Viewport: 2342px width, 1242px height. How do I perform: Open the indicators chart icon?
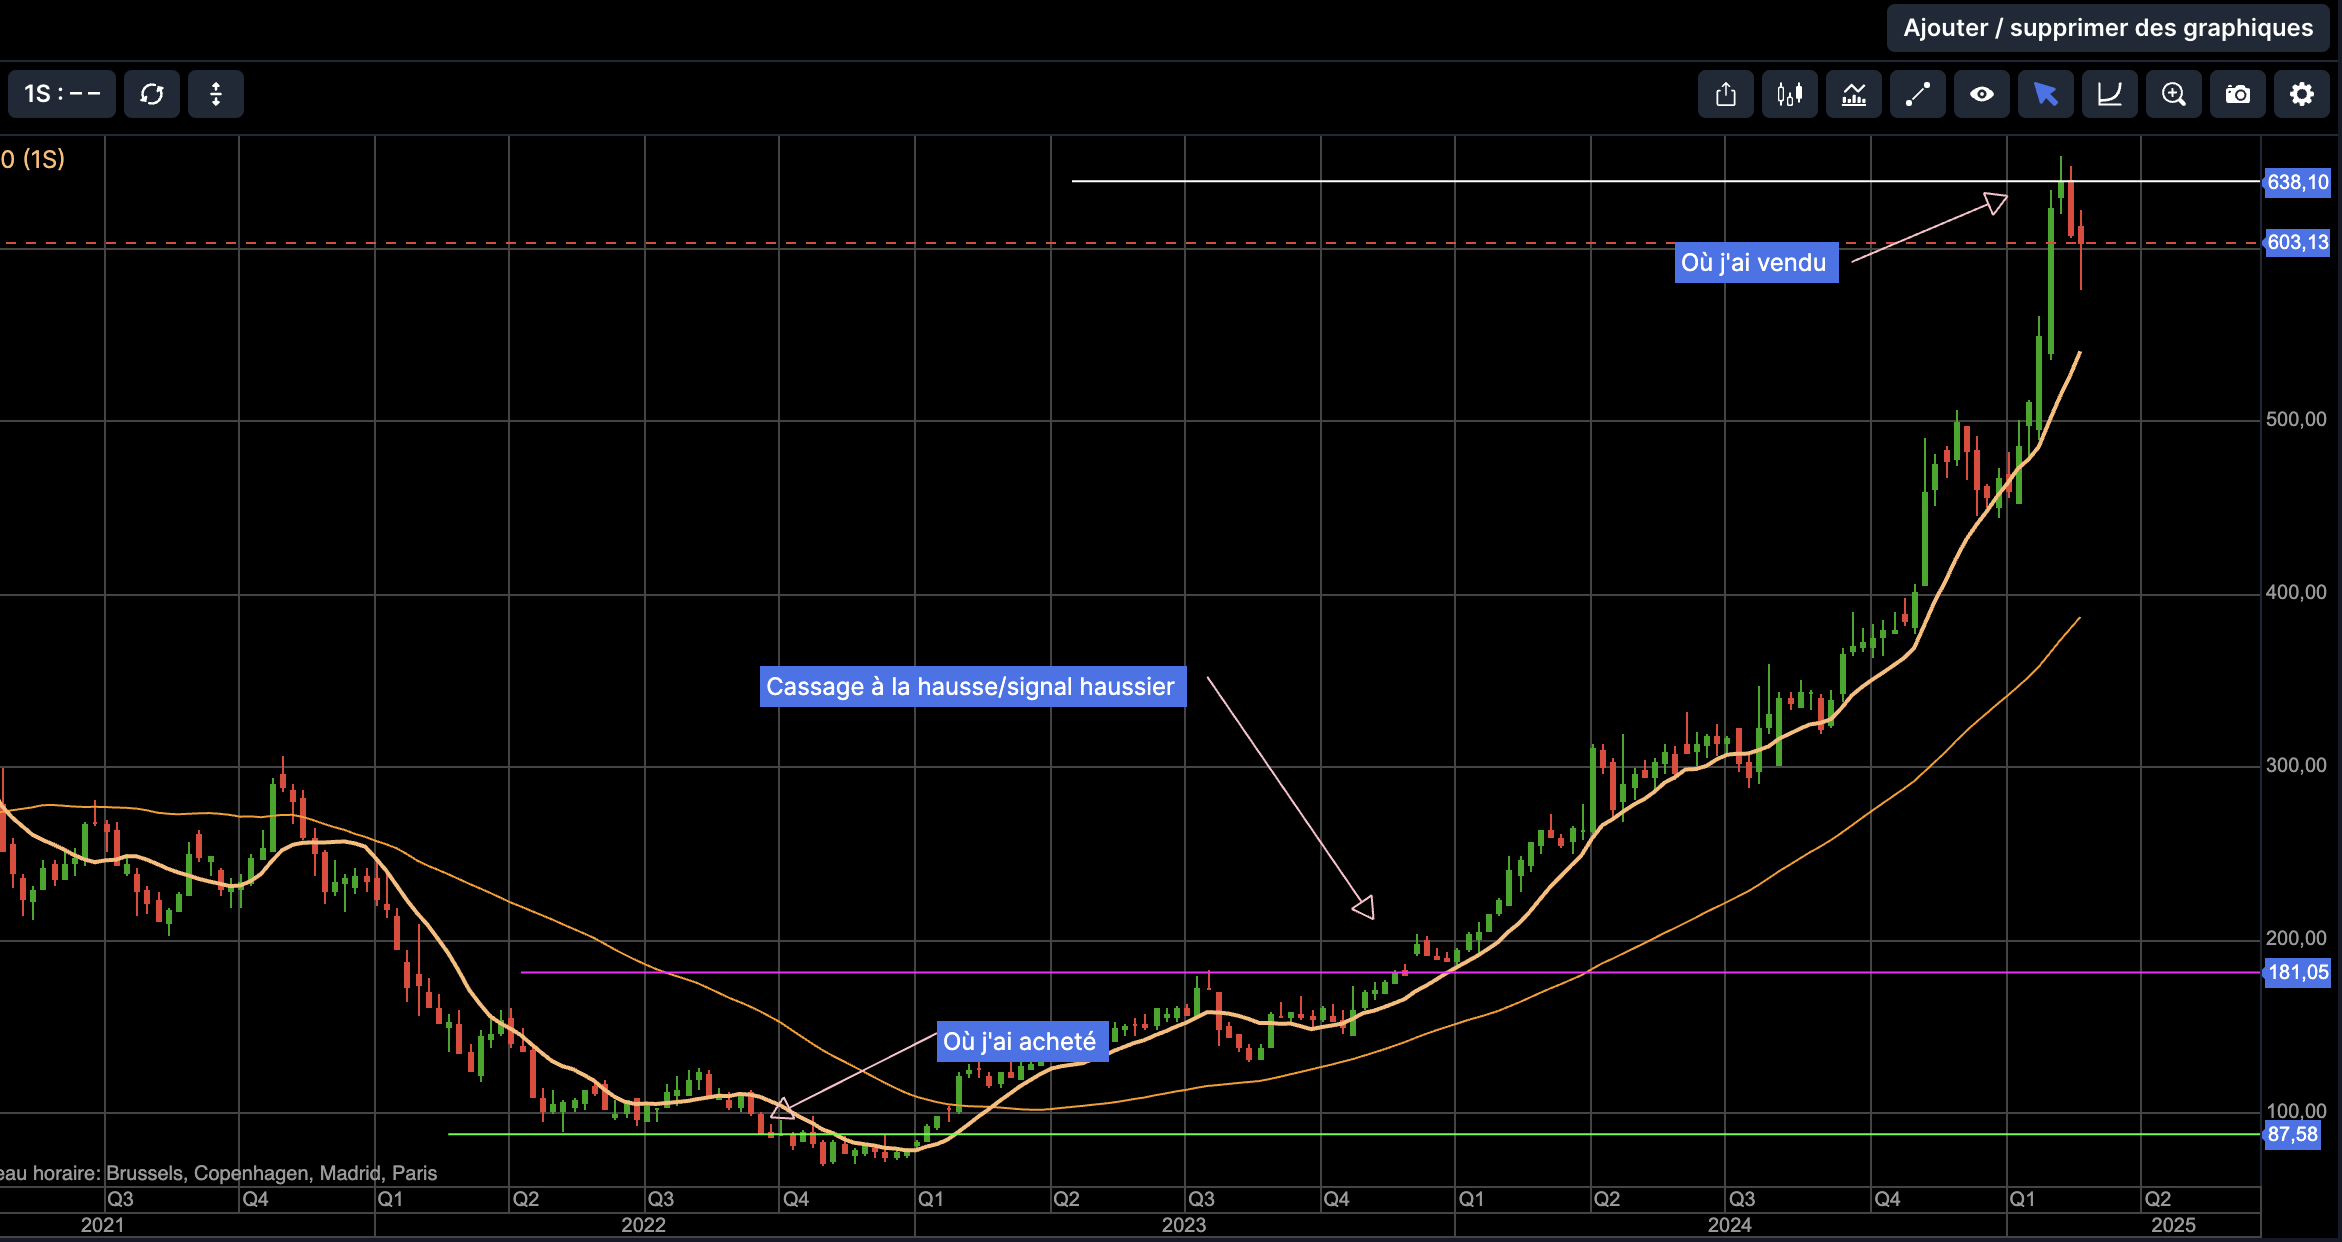[1853, 94]
